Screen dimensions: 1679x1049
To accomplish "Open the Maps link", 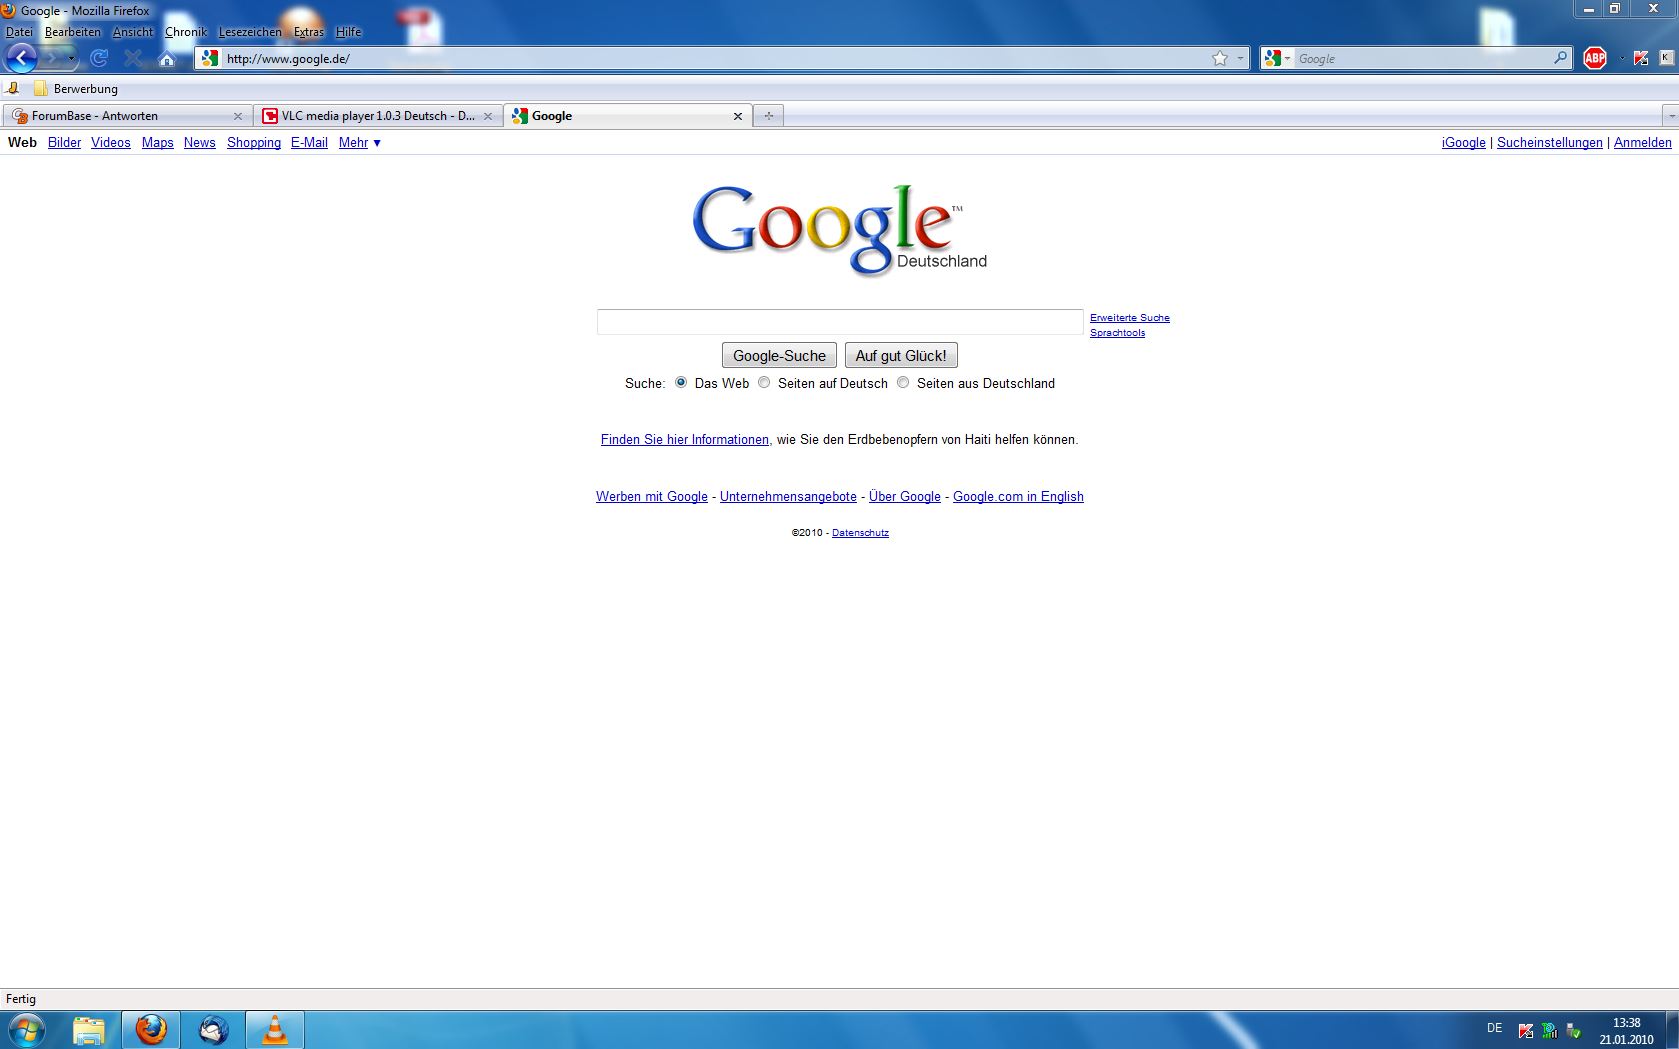I will pos(157,143).
